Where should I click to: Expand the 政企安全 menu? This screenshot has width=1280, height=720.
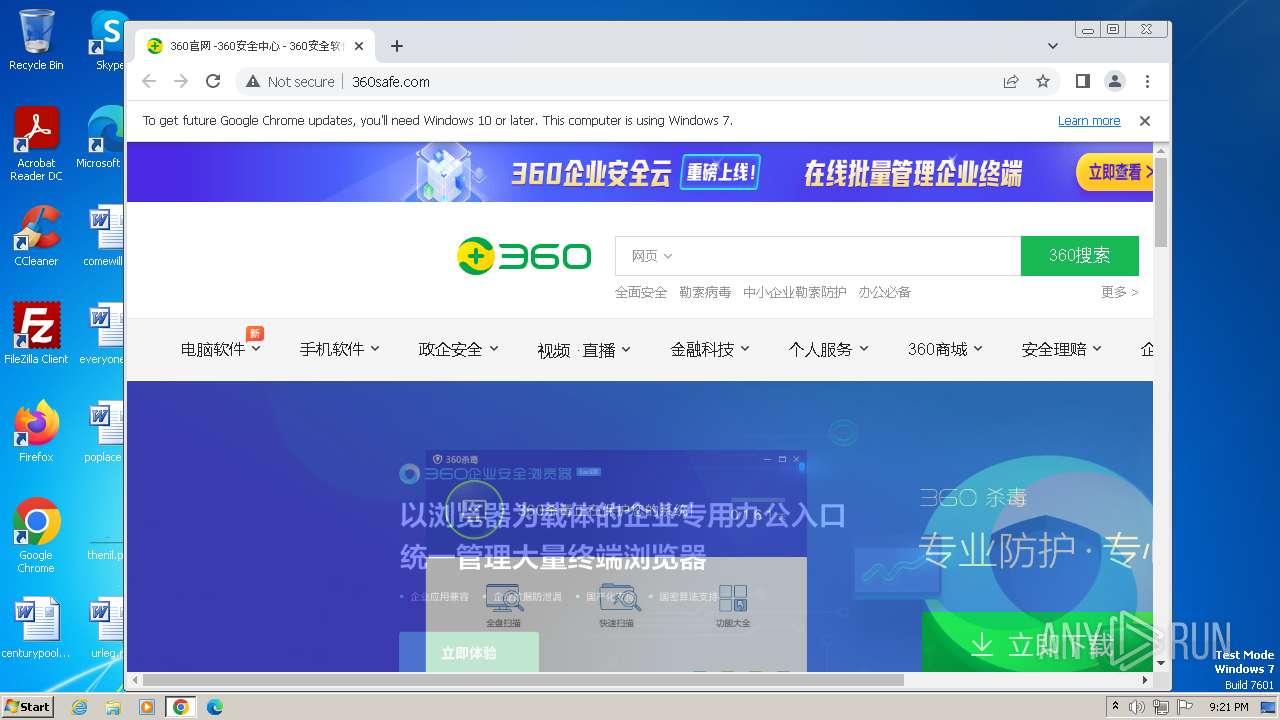pos(458,349)
